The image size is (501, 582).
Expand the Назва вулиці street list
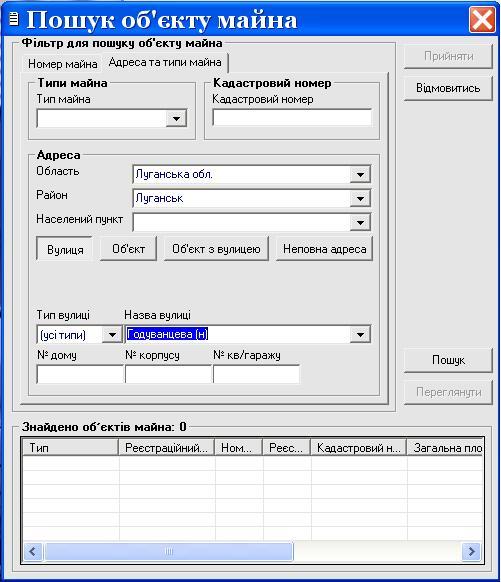[360, 334]
